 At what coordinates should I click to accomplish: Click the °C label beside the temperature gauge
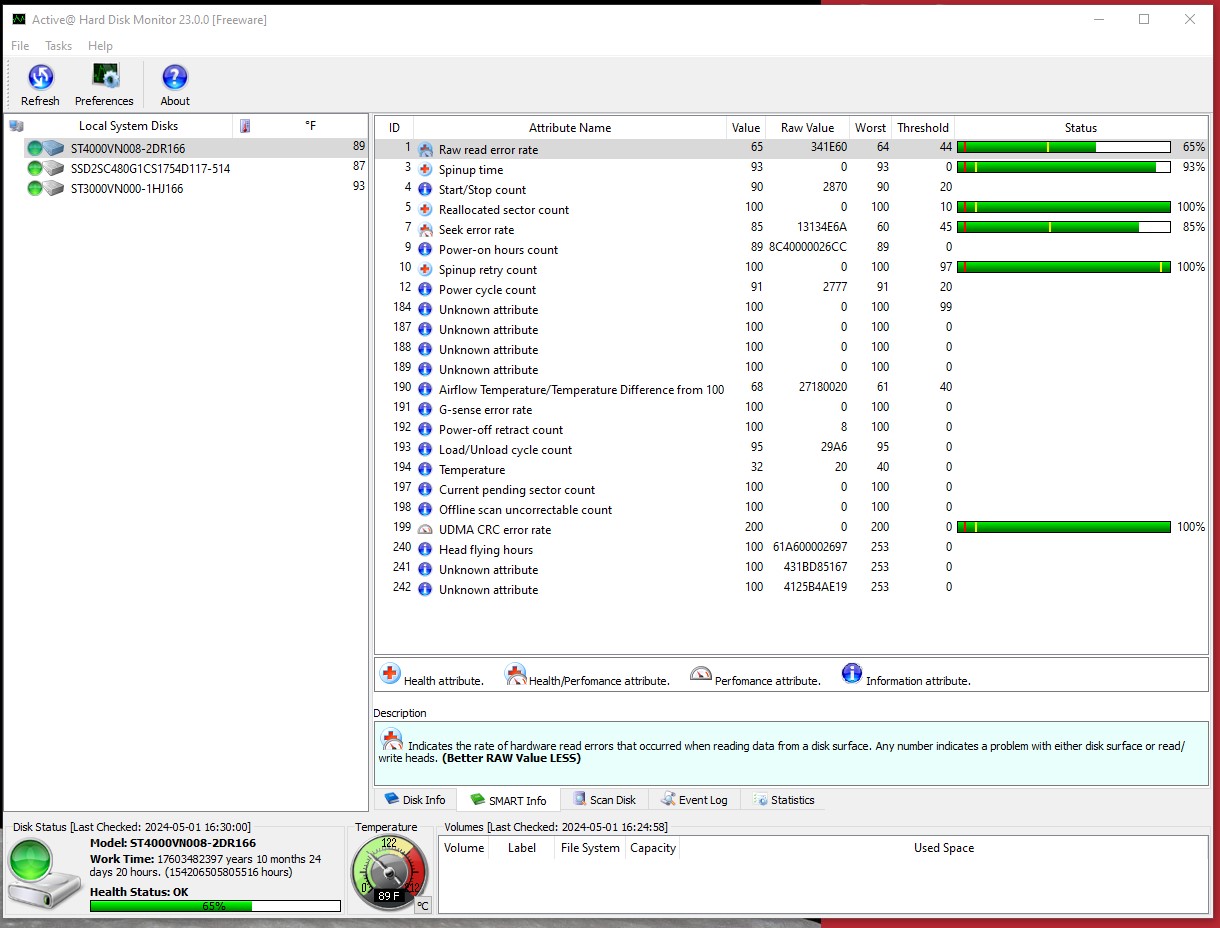point(422,903)
